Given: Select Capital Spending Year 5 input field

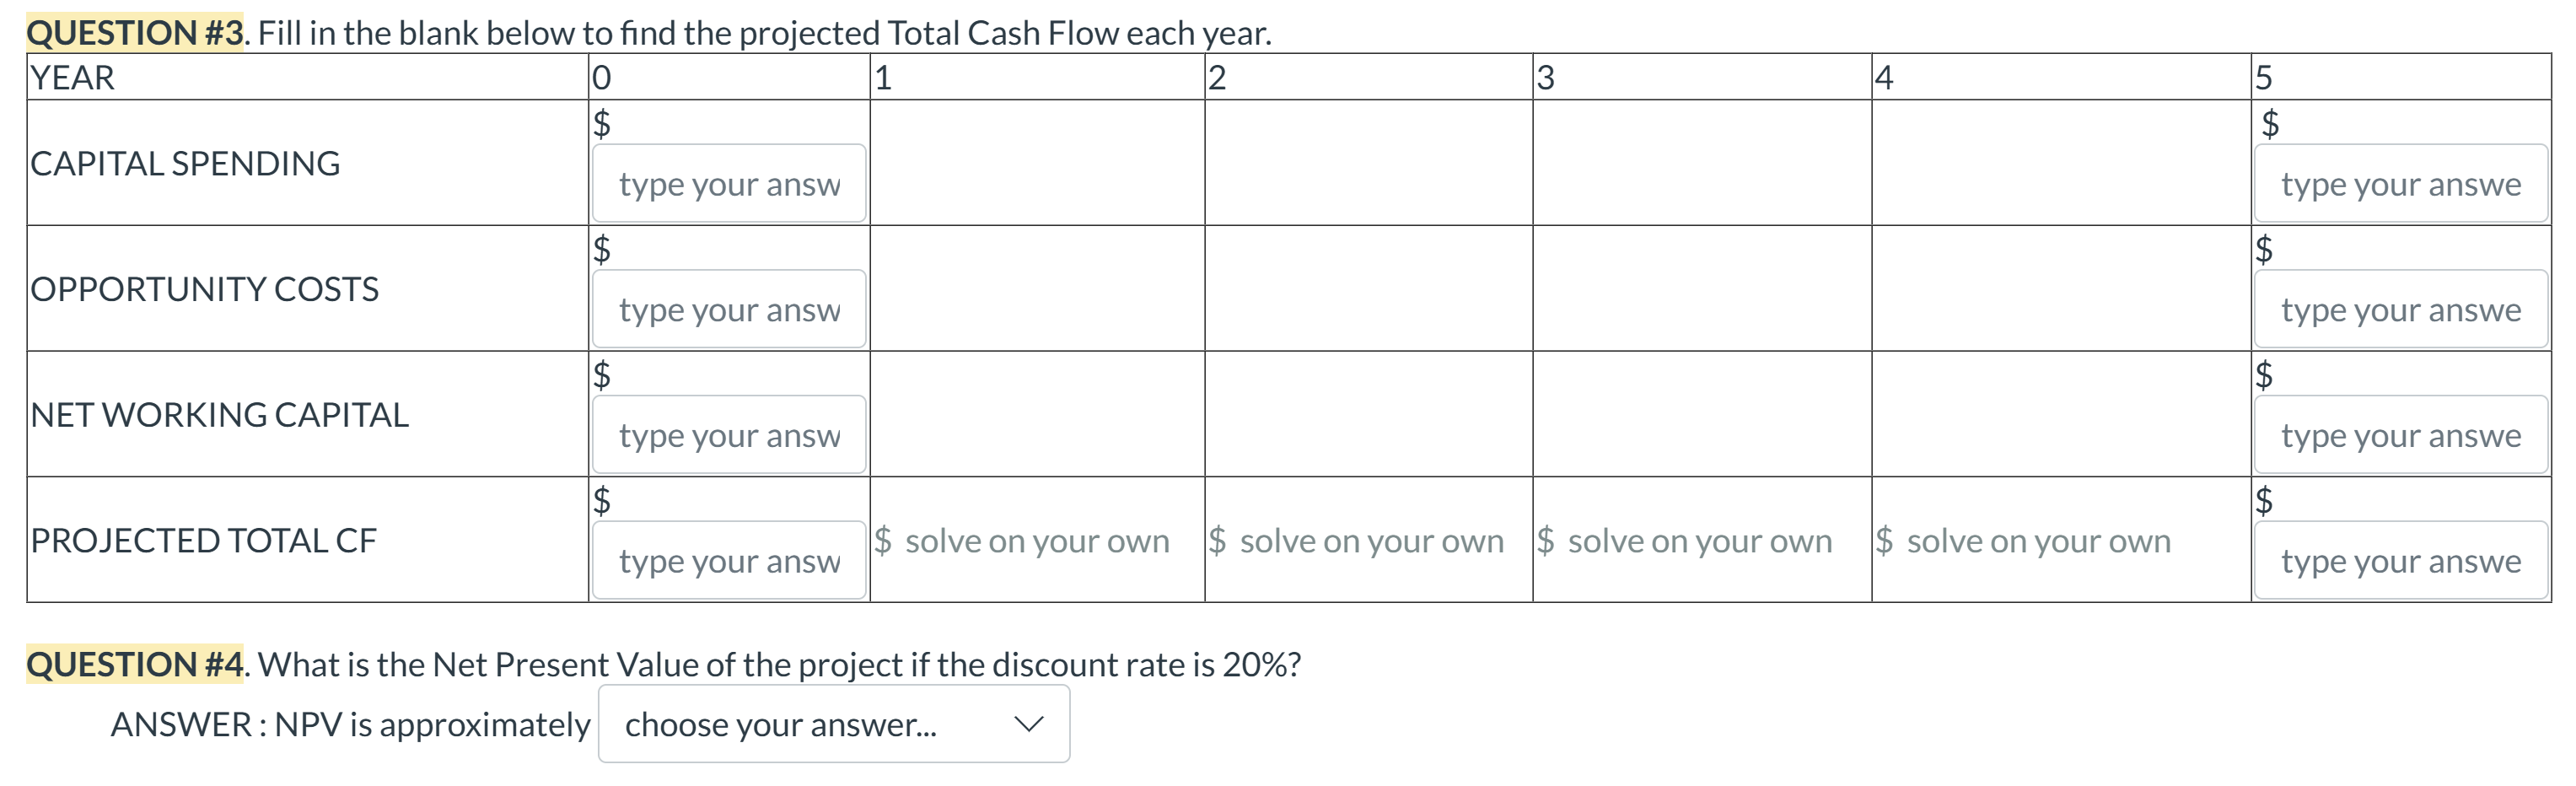Looking at the screenshot, I should point(2400,184).
